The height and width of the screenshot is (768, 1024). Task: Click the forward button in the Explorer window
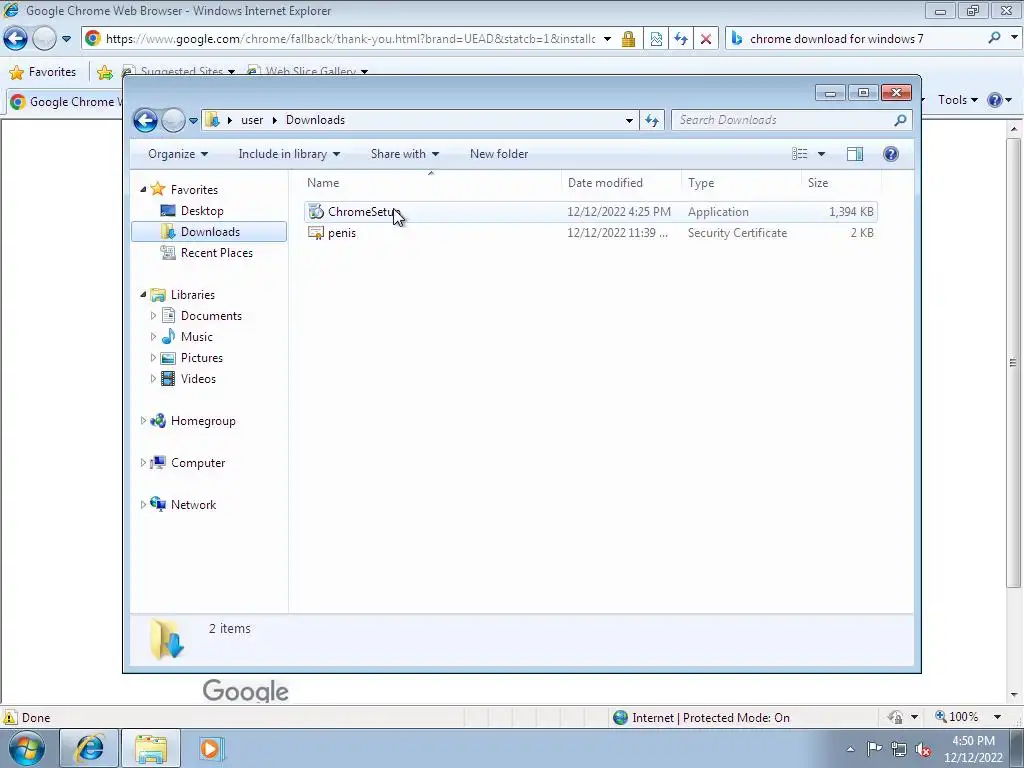coord(173,120)
